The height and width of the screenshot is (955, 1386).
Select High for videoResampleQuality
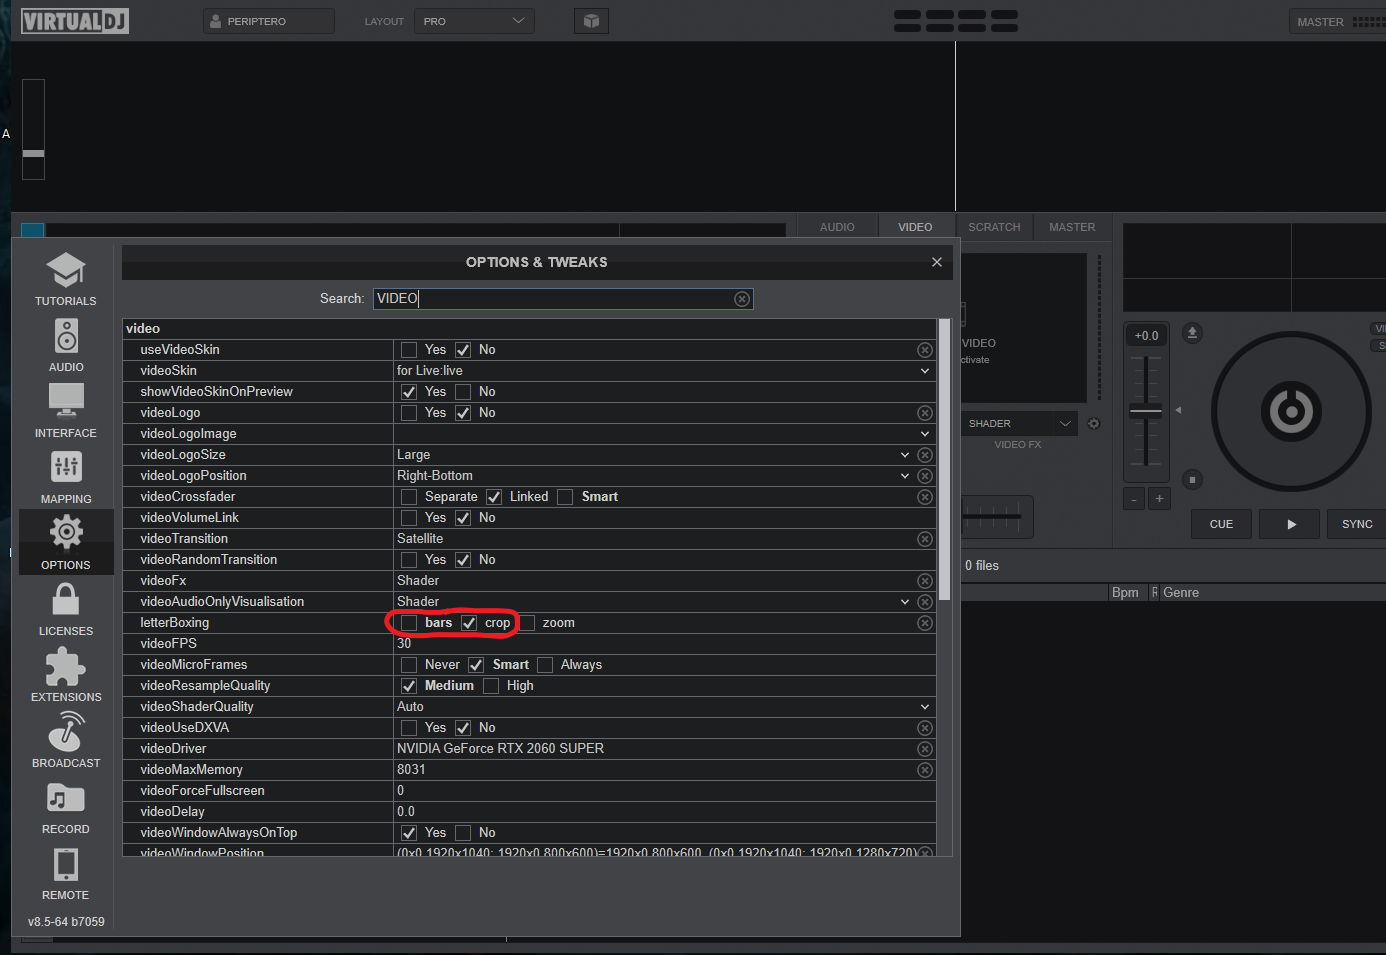491,686
